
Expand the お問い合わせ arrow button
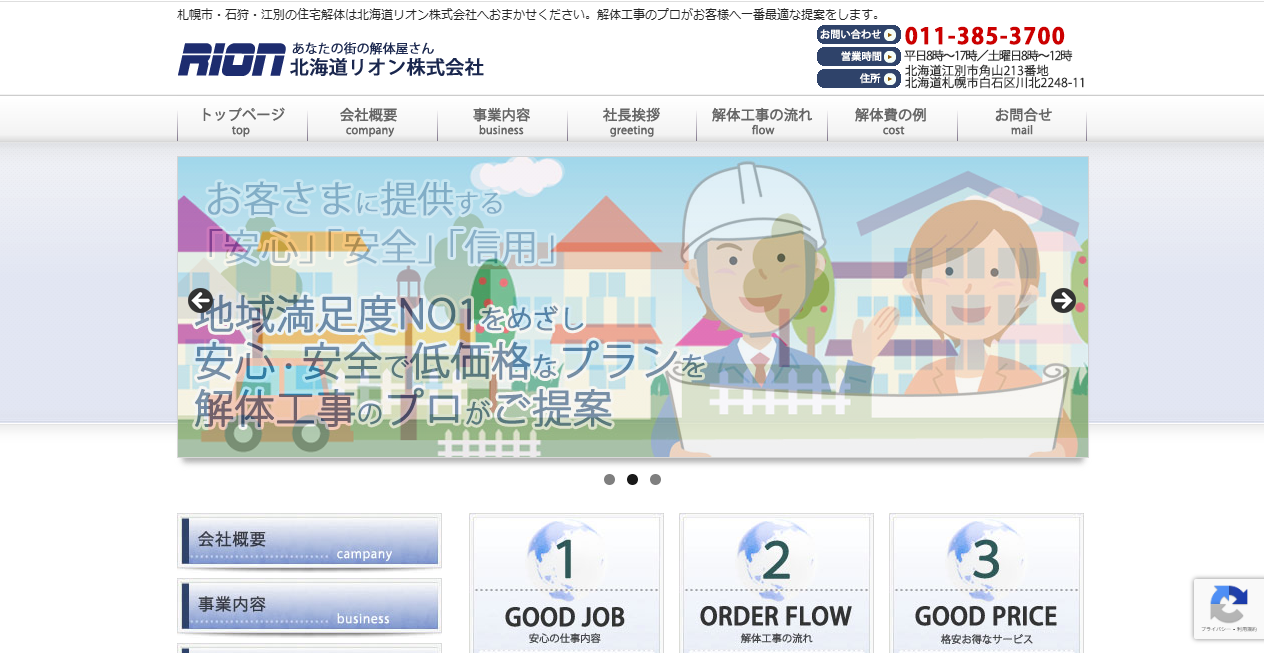coord(889,33)
